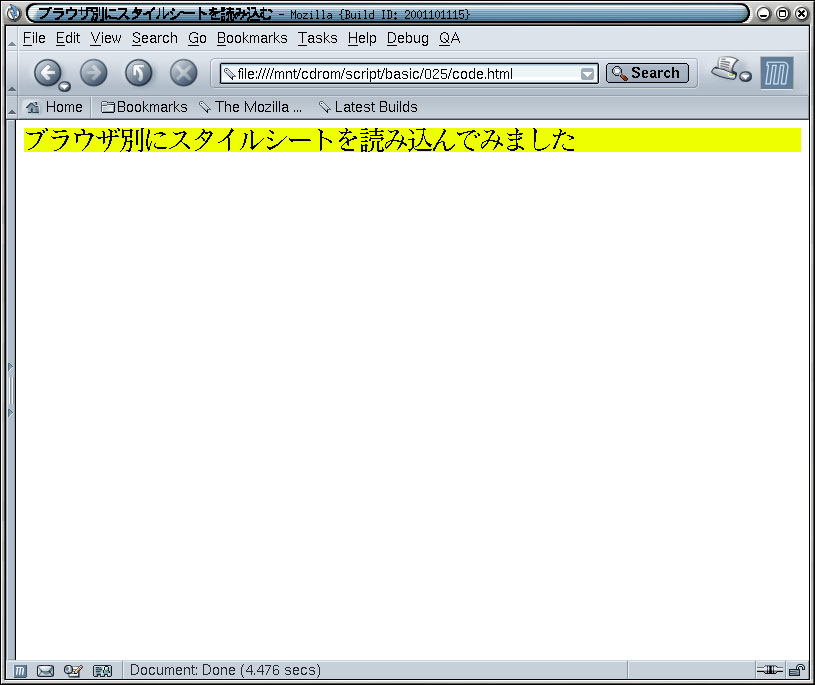Open Composer from the status bar icon
The height and width of the screenshot is (685, 815).
point(73,670)
